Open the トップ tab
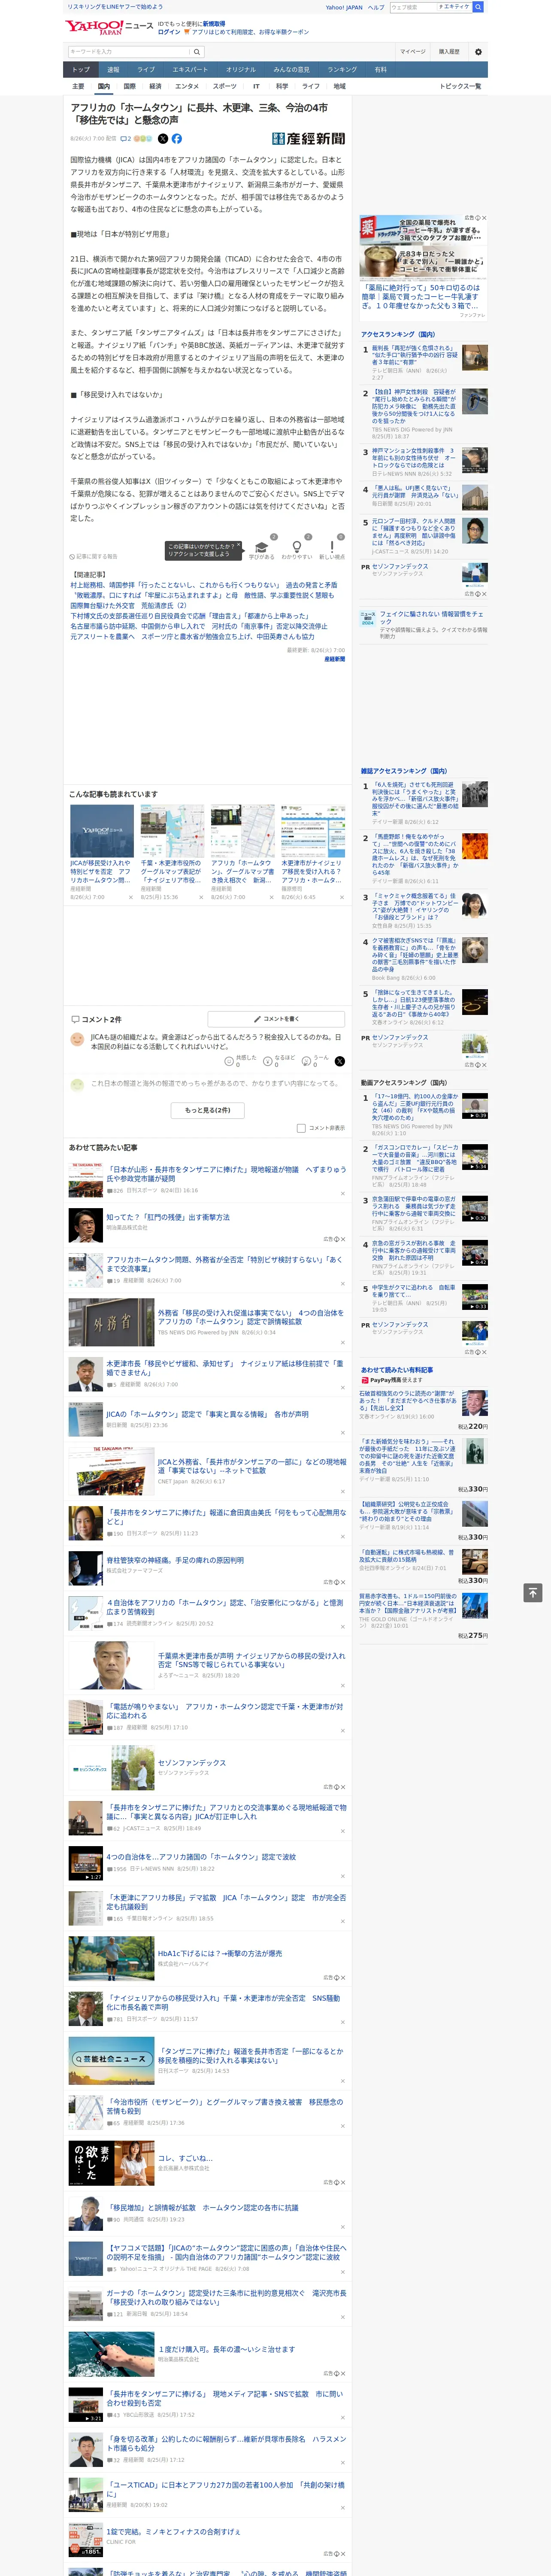Viewport: 551px width, 2576px height. point(81,70)
